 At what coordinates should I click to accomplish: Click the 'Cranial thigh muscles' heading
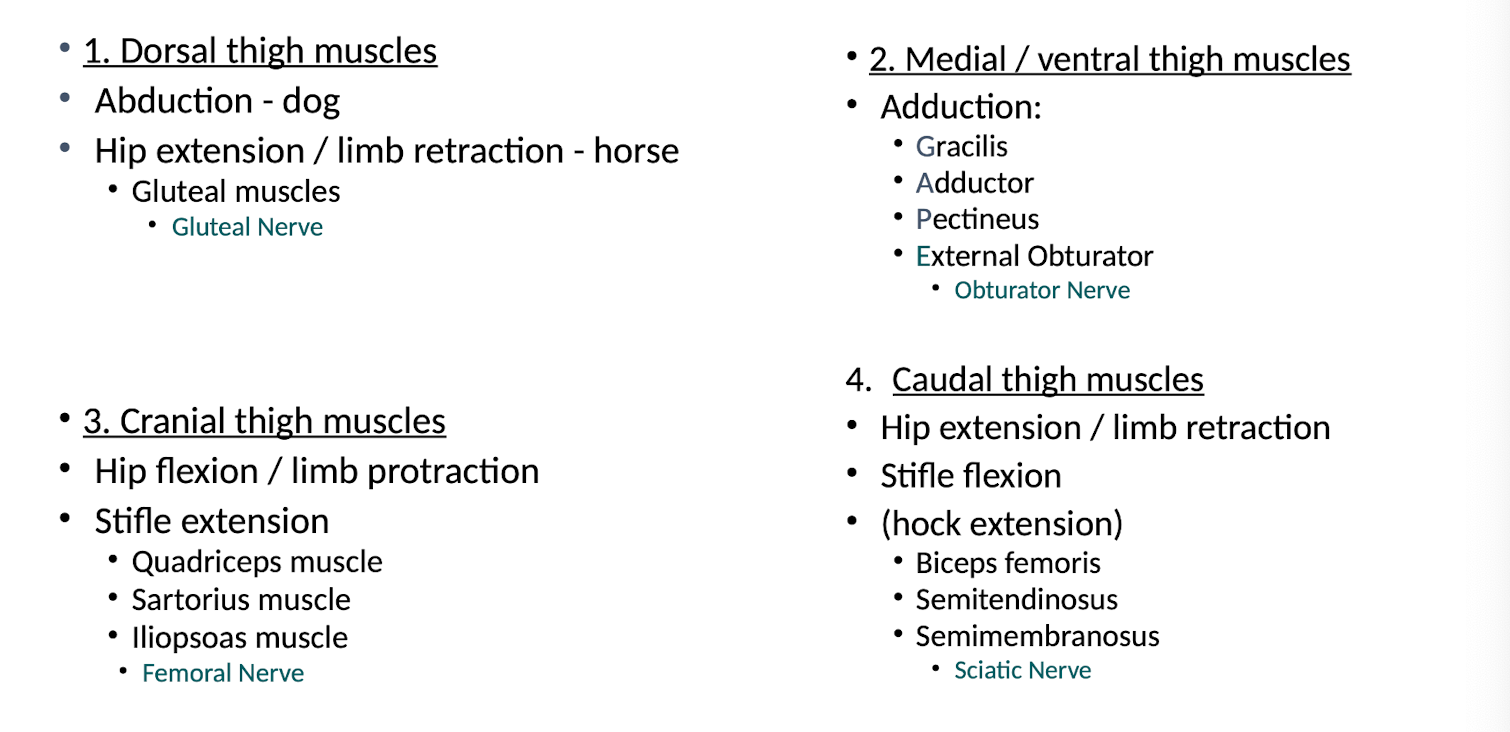[264, 421]
